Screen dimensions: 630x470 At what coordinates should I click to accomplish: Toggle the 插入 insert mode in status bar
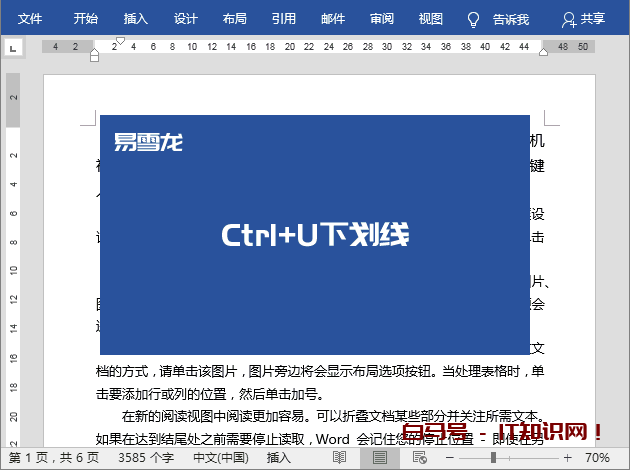(x=279, y=457)
